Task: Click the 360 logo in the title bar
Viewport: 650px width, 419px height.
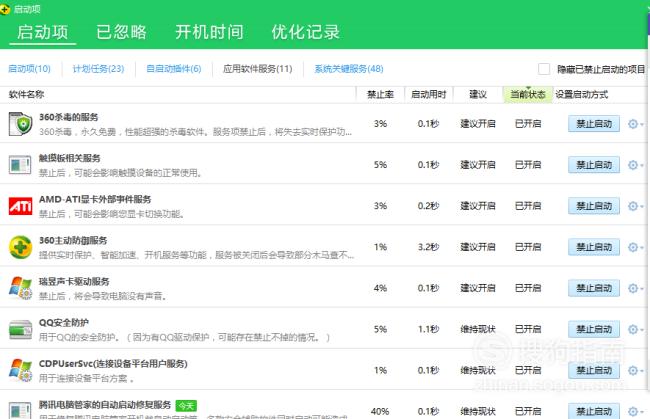Action: coord(5,9)
